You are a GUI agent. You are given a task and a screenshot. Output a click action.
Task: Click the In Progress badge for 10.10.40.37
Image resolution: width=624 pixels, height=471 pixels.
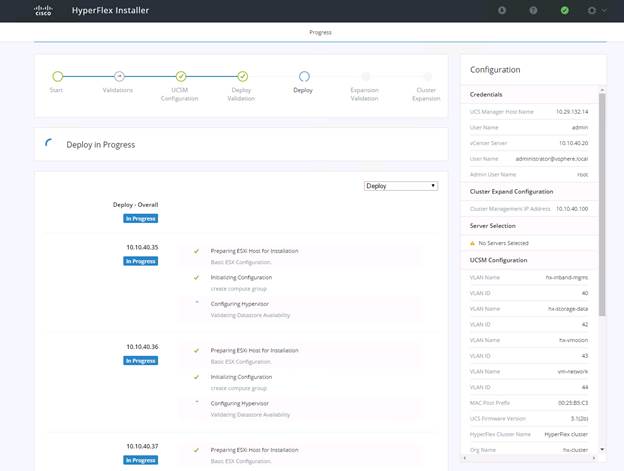(x=140, y=460)
